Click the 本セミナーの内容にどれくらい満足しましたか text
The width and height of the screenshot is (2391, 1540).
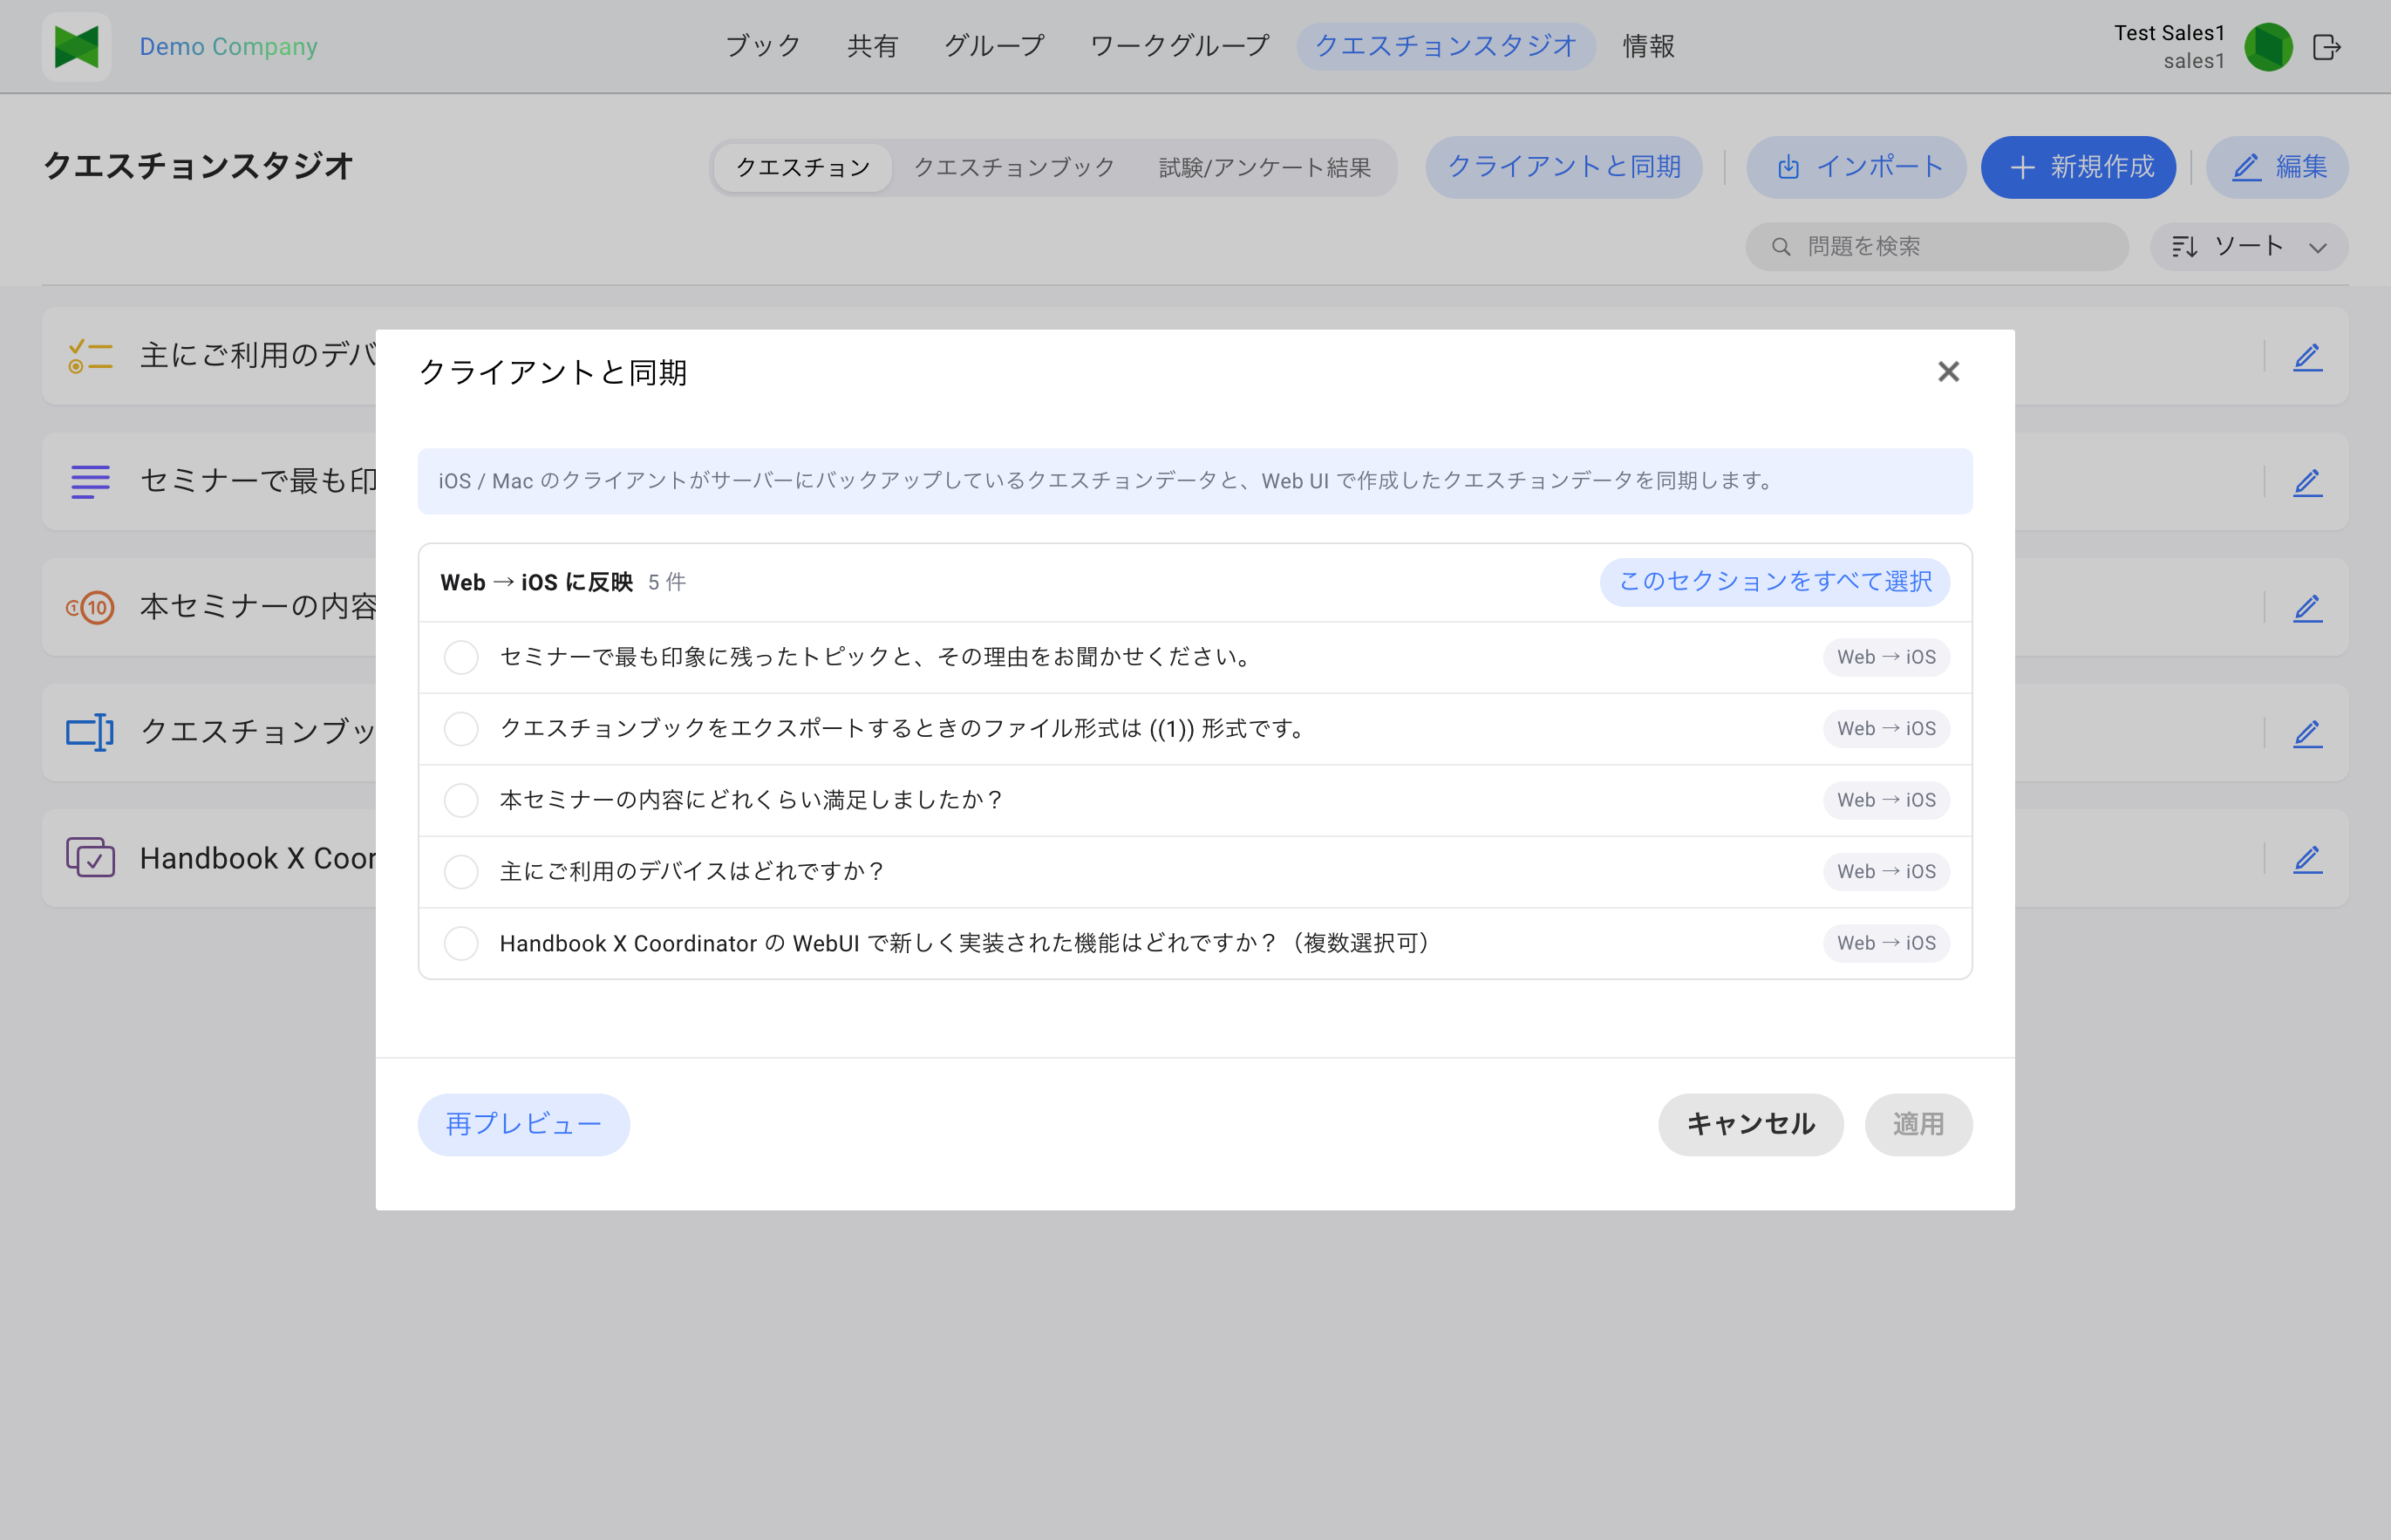[752, 800]
